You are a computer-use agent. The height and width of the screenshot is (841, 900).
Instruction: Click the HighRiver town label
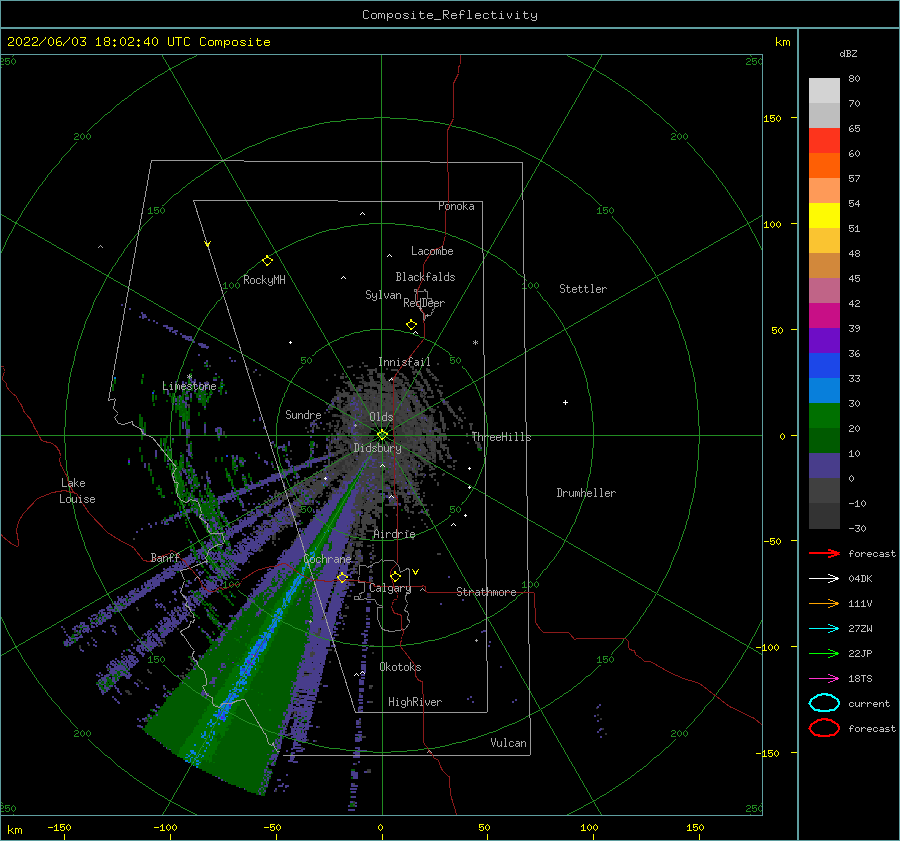click(415, 702)
